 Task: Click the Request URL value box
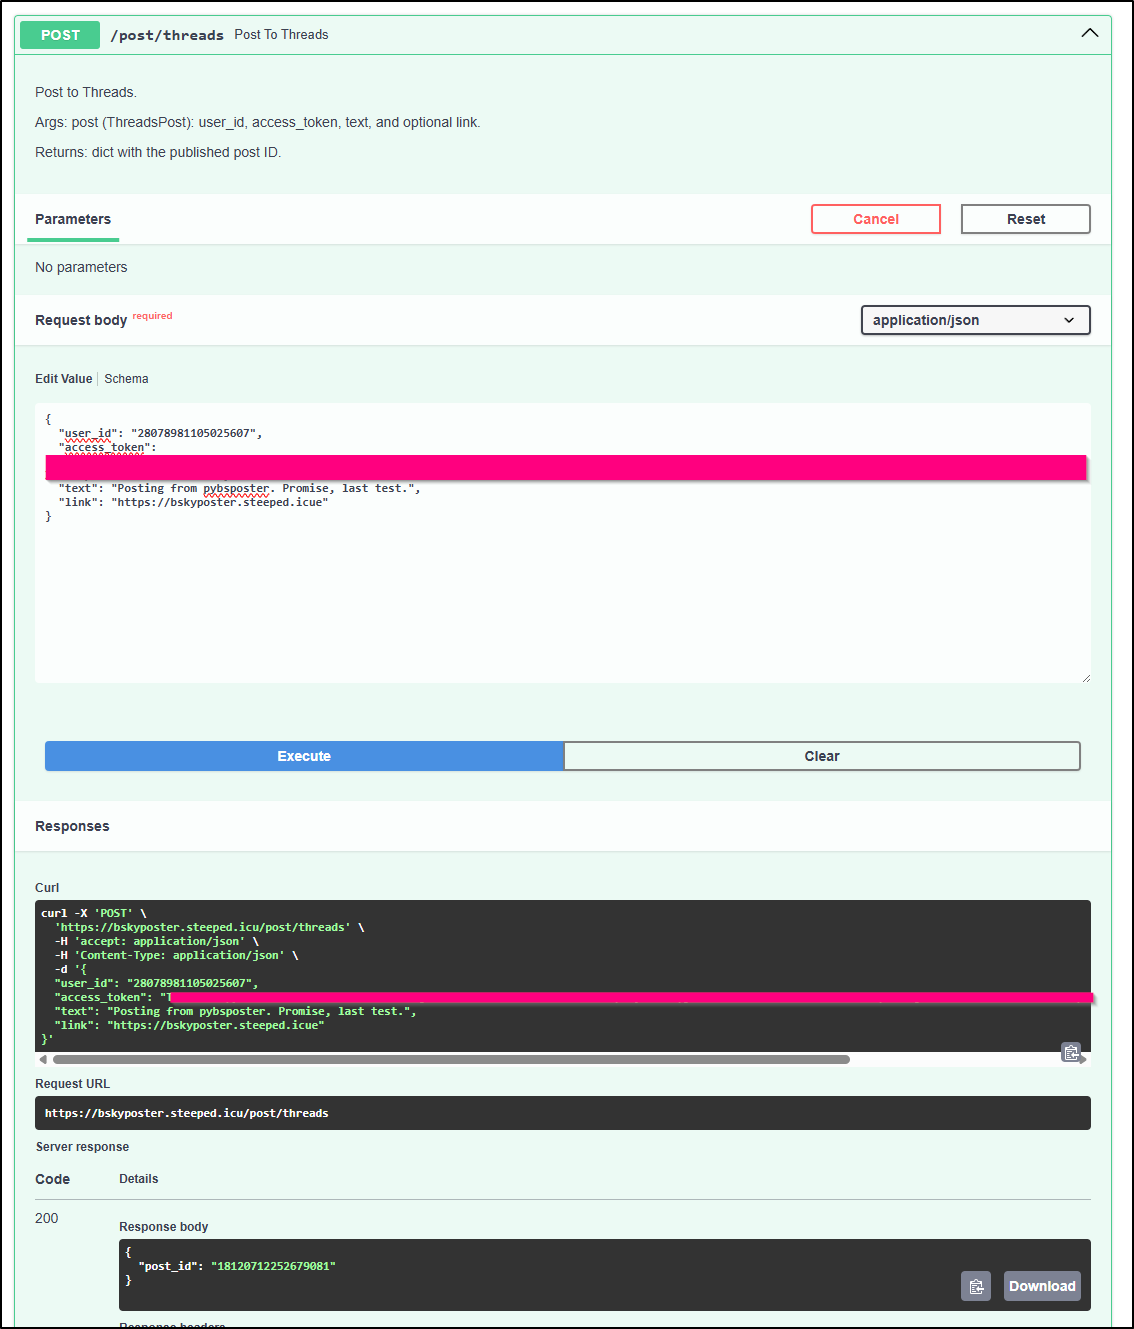click(x=563, y=1113)
